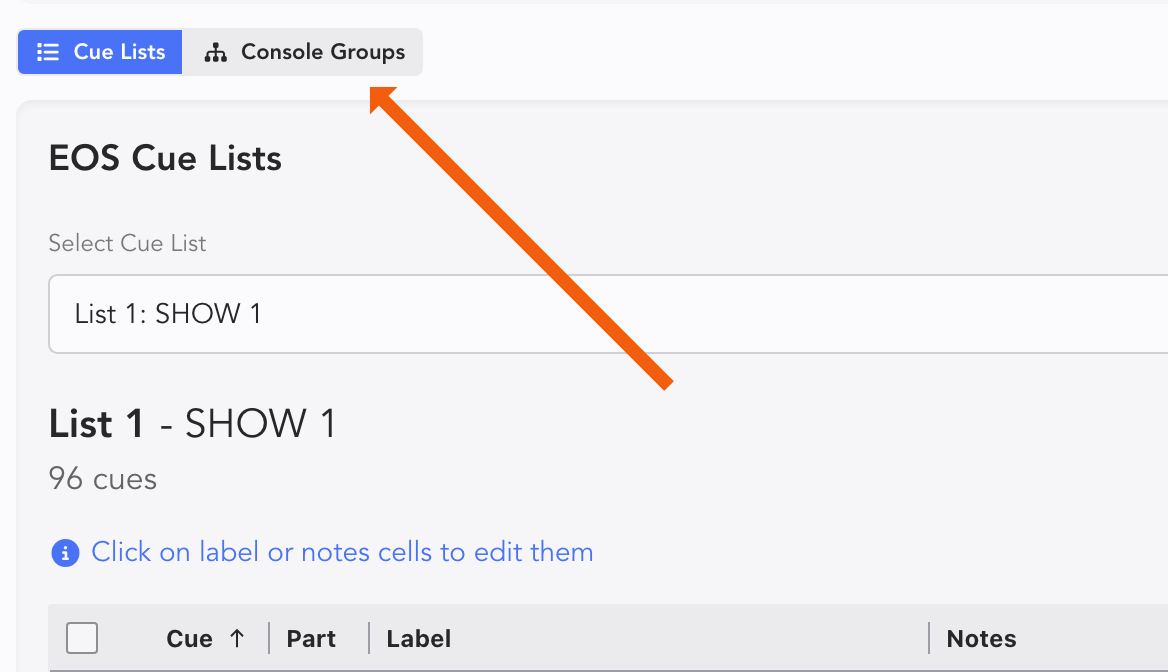Click the list icon on Cue Lists

[x=47, y=52]
